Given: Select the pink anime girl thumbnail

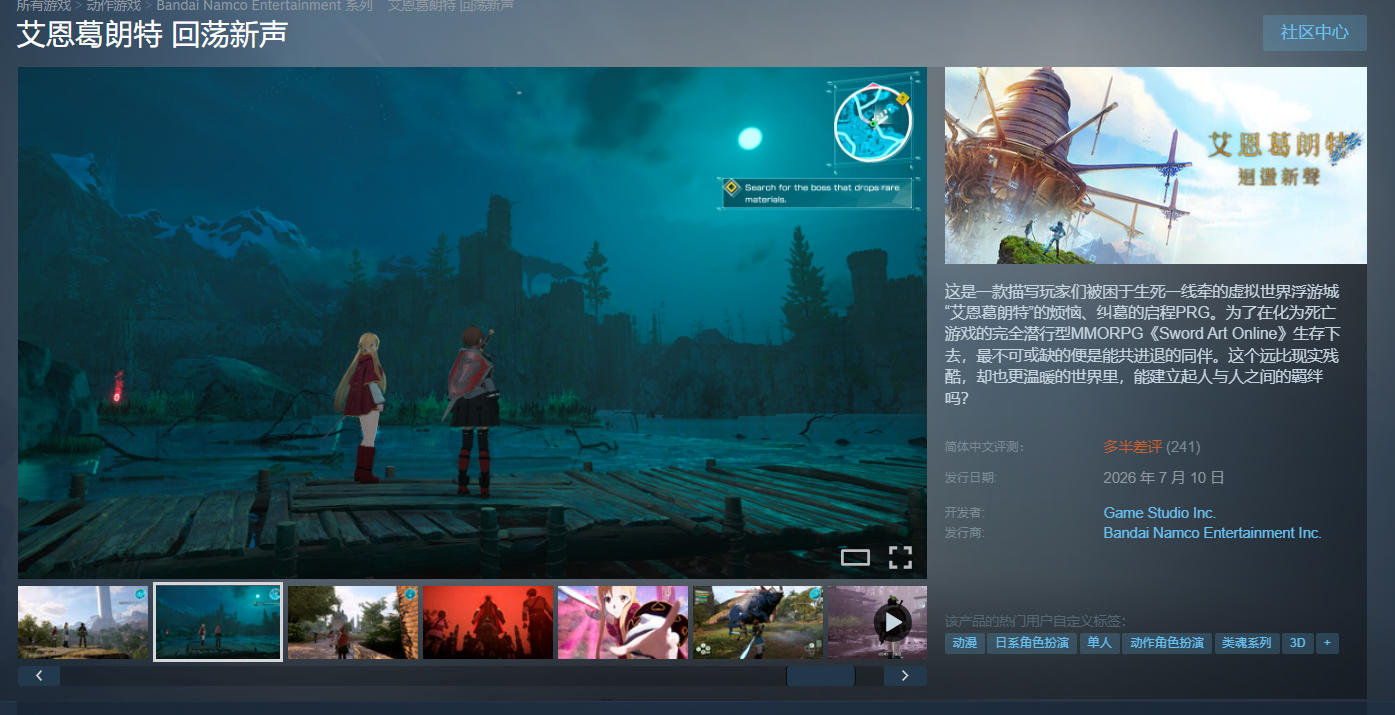Looking at the screenshot, I should coord(623,622).
